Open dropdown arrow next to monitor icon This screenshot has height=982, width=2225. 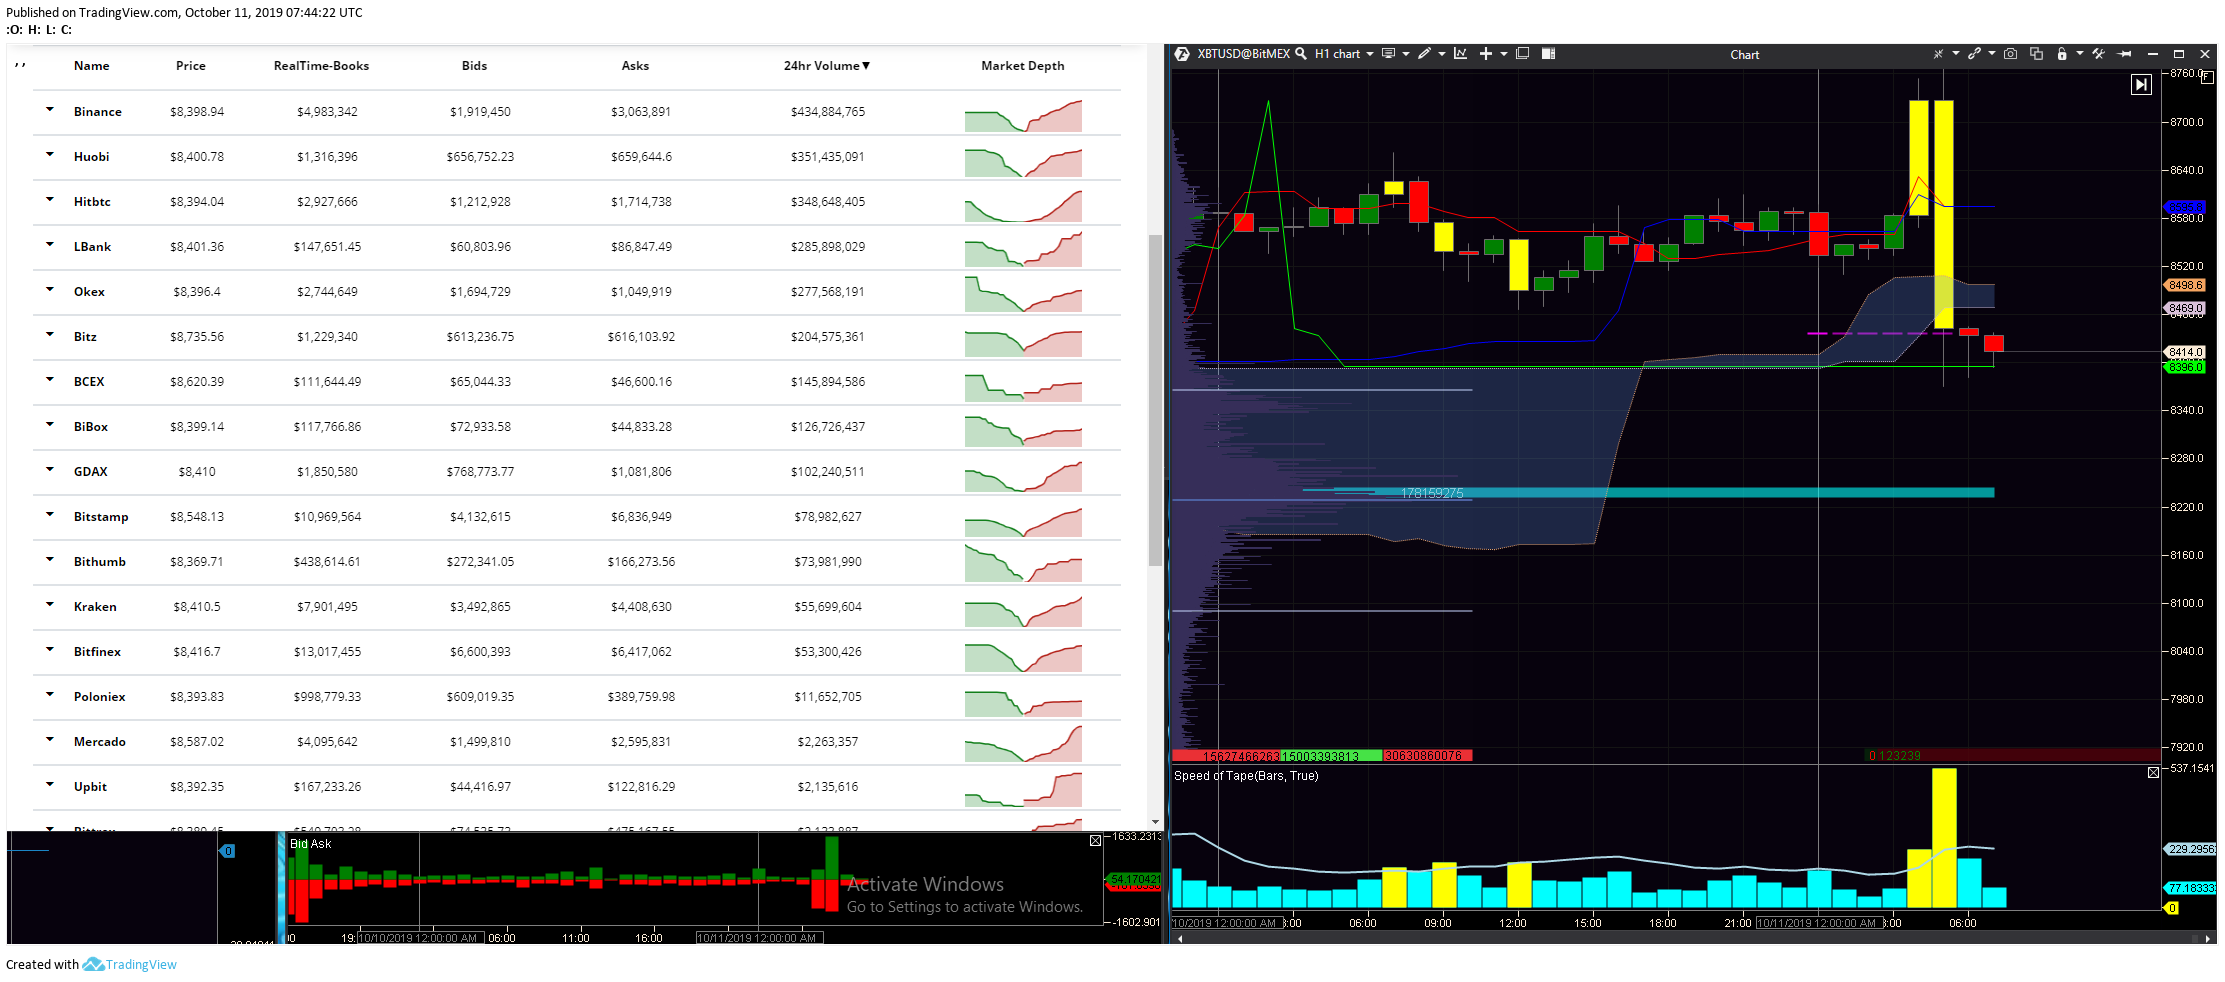(1406, 54)
